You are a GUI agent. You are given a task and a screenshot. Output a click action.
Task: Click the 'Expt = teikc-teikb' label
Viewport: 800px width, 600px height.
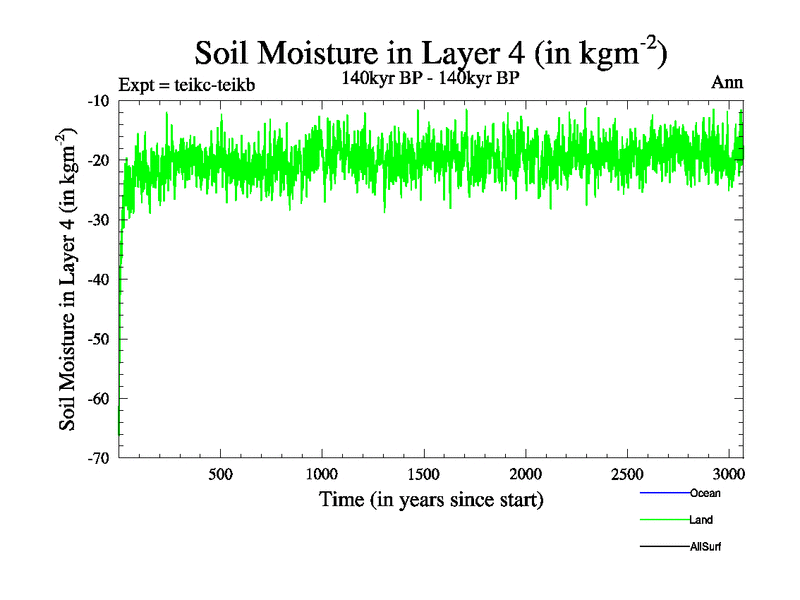[186, 85]
